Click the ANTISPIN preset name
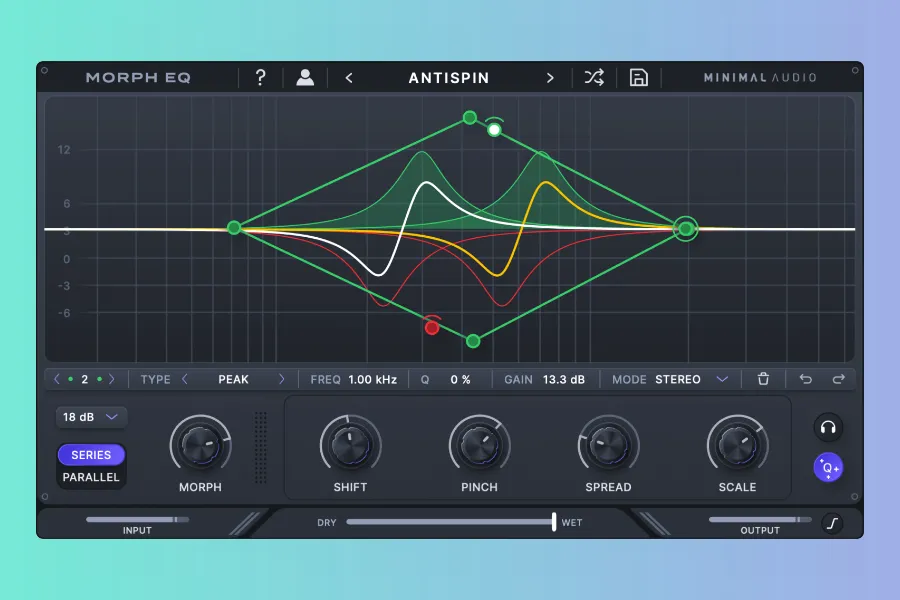Viewport: 900px width, 600px height. [449, 78]
